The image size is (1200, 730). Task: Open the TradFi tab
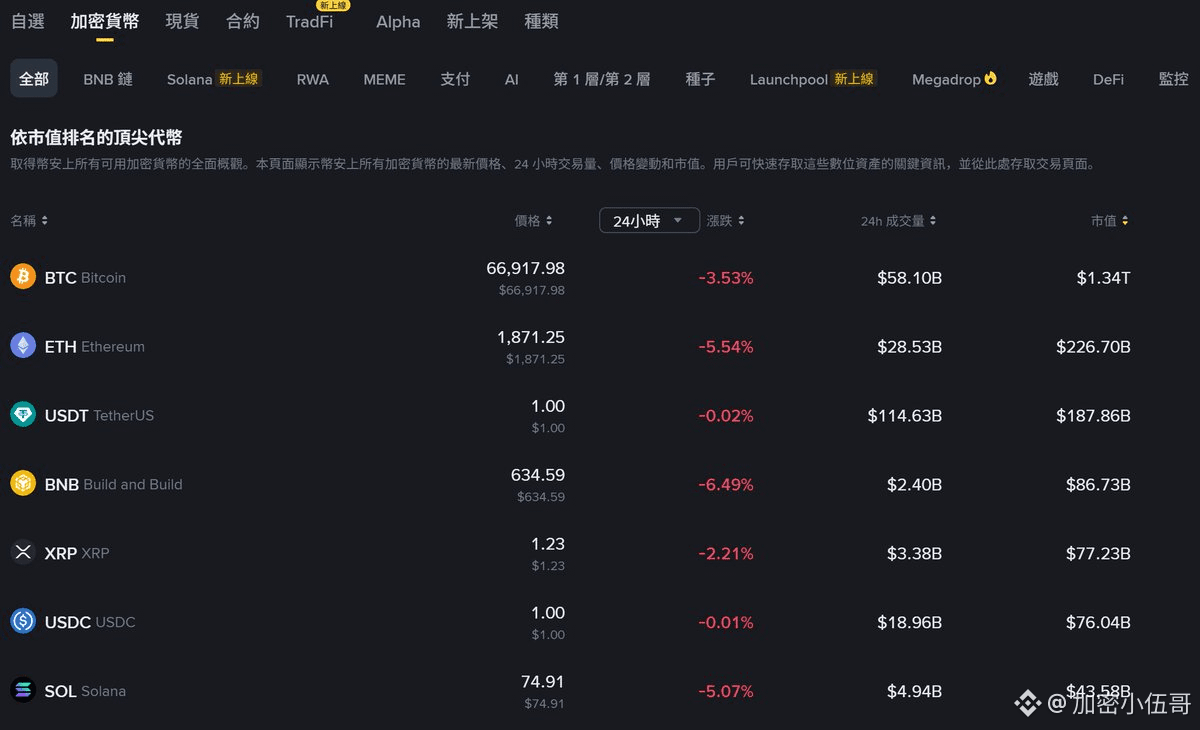(310, 21)
